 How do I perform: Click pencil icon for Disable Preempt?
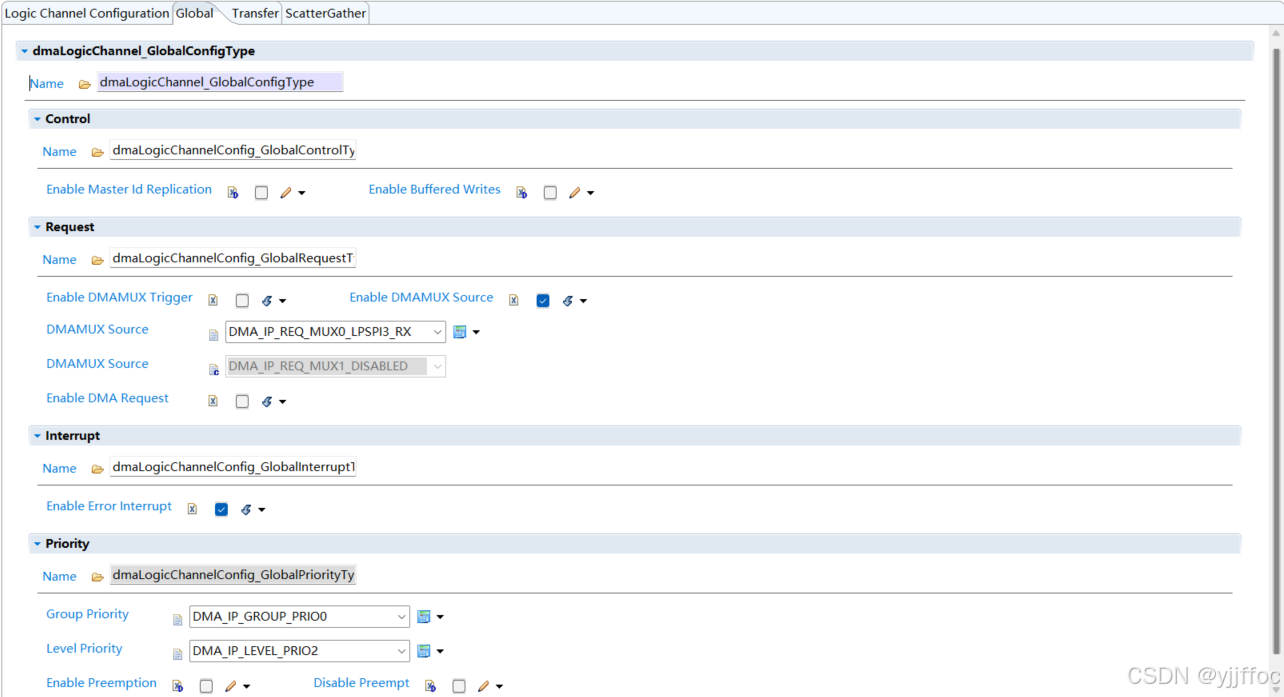coord(483,687)
